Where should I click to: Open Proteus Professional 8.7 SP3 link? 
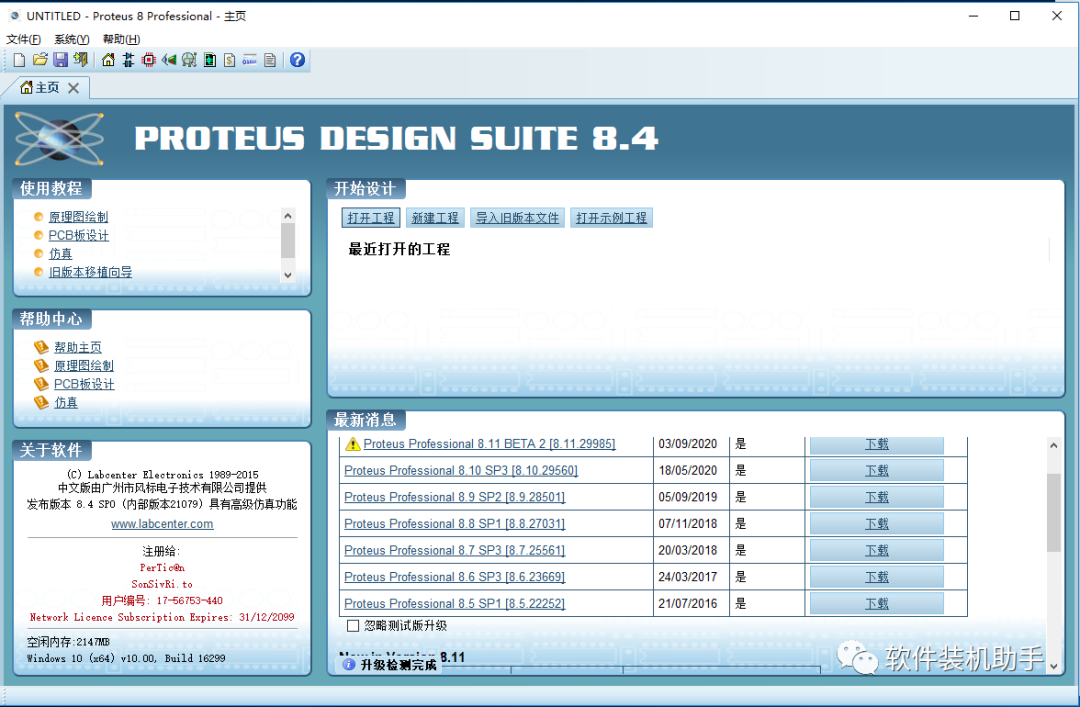click(x=455, y=551)
